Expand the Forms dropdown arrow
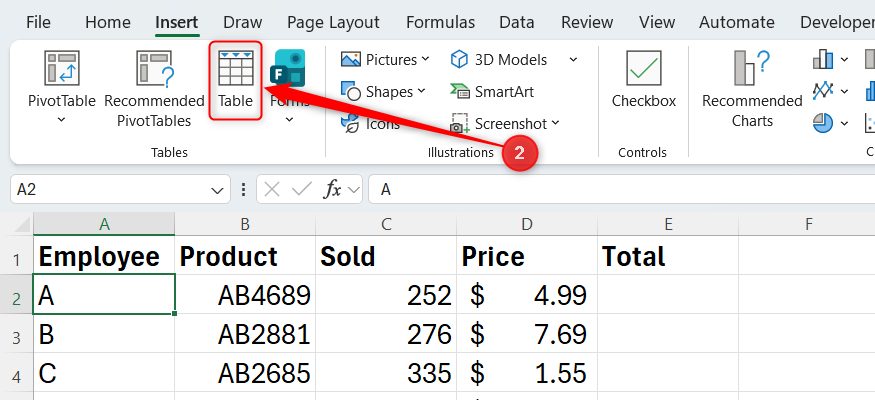875x400 pixels. (x=289, y=120)
